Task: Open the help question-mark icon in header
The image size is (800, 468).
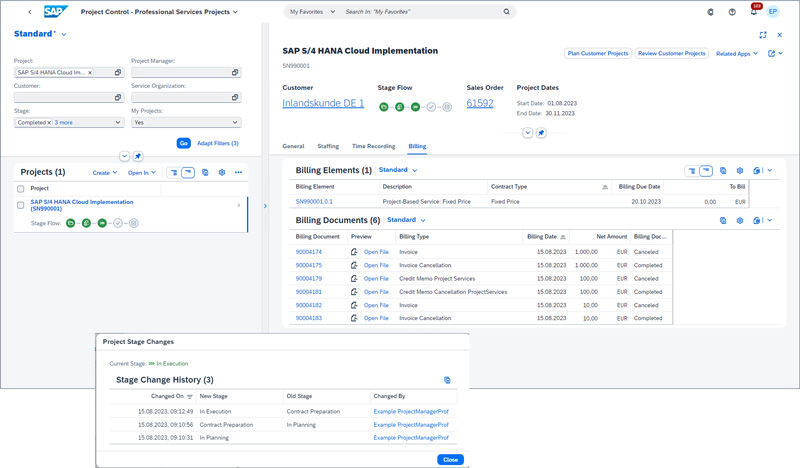Action: (732, 12)
